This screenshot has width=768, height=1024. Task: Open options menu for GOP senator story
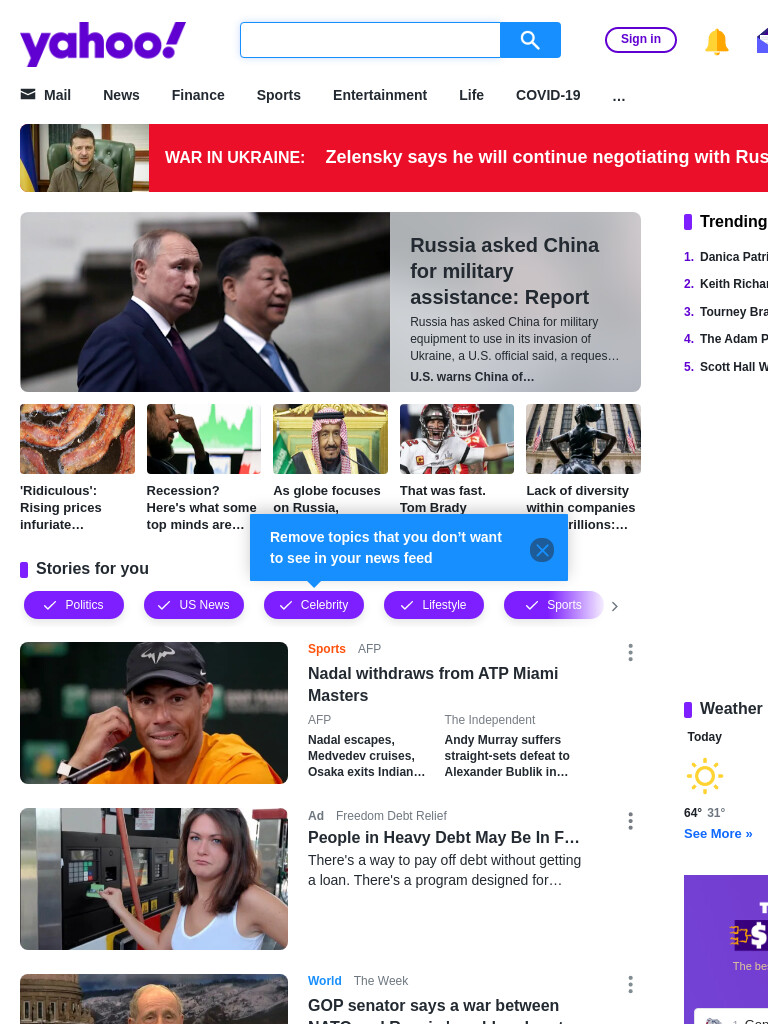click(630, 985)
